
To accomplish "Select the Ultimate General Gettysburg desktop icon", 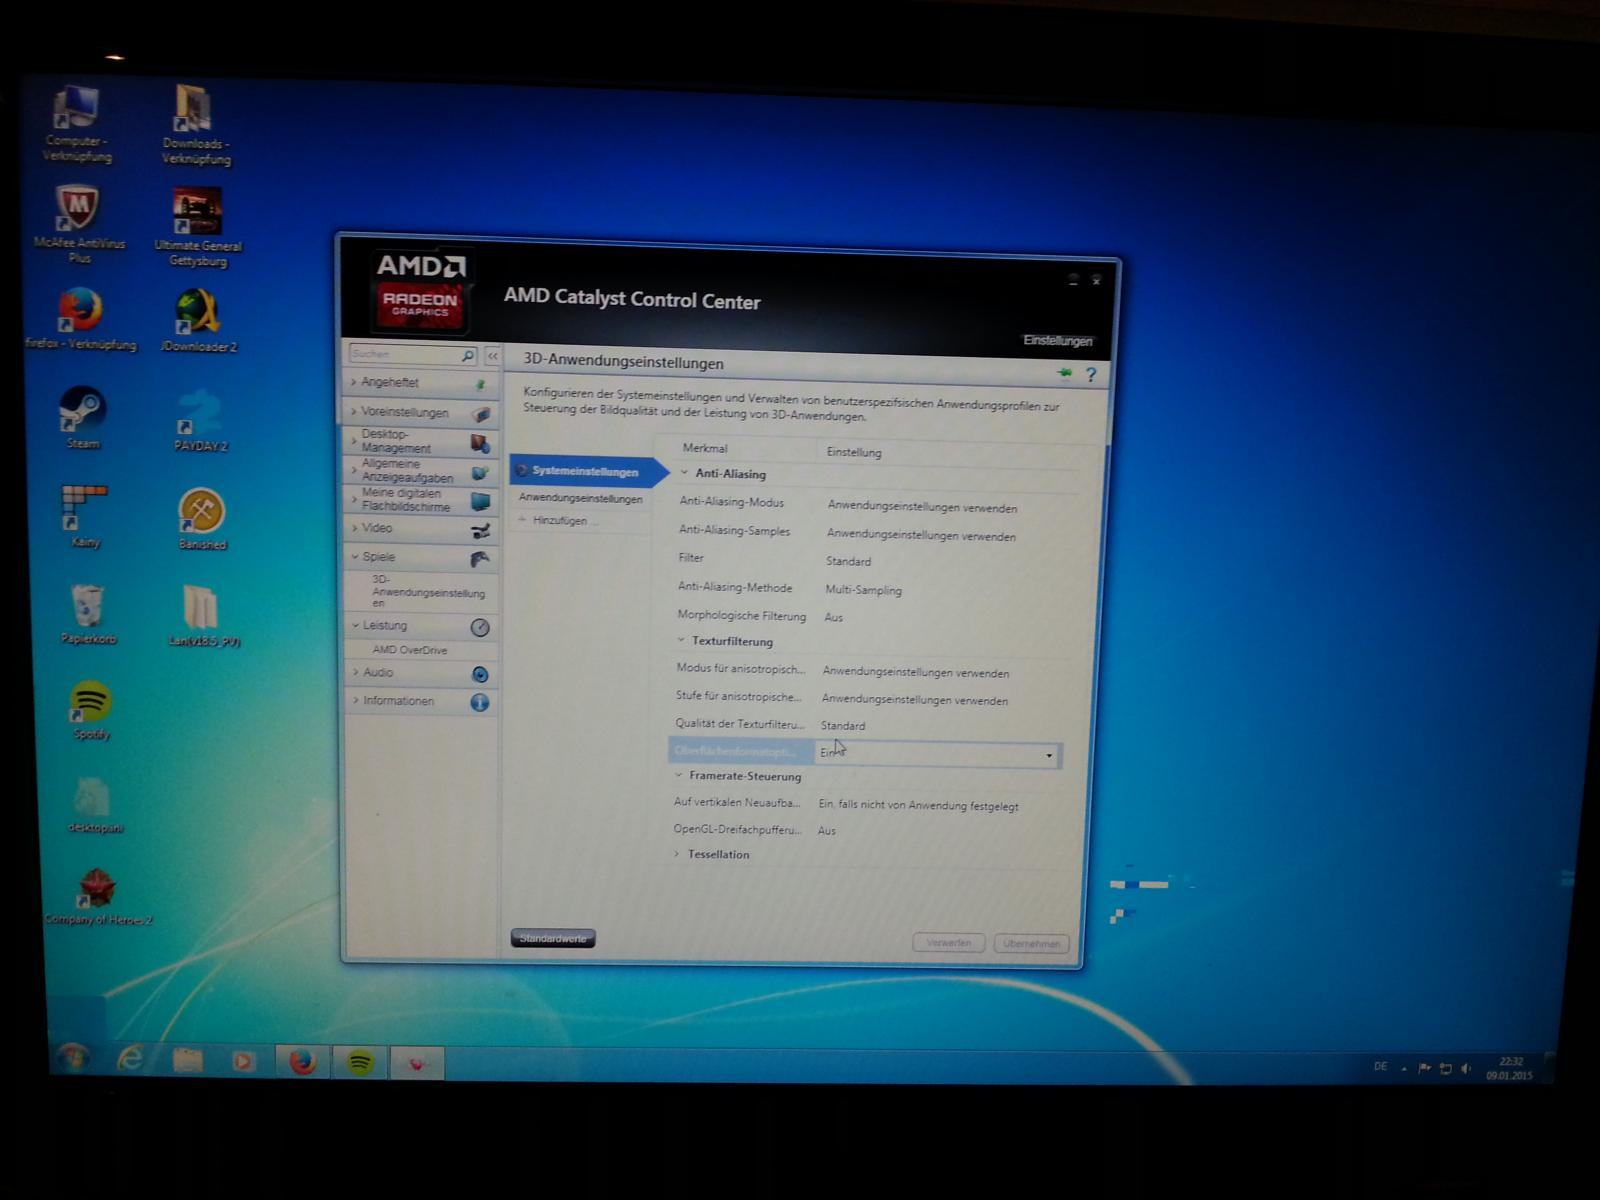I will [x=198, y=227].
